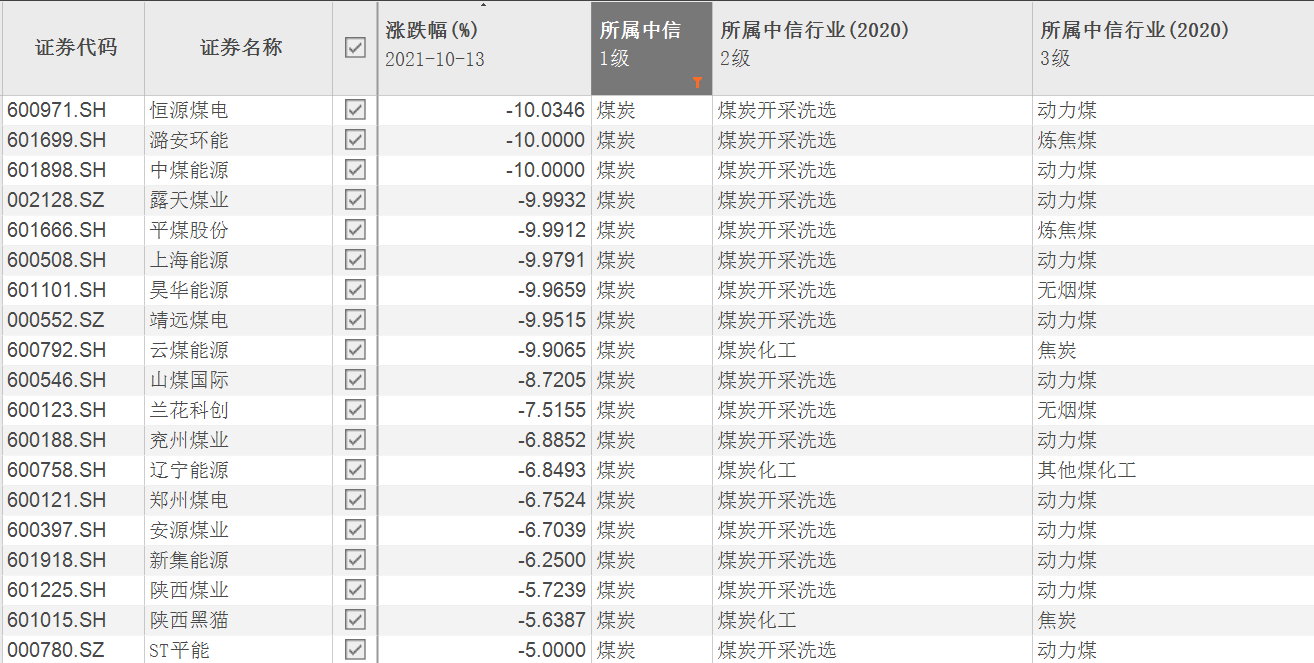Click the value -5.6387
Viewport: 1314px width, 663px height.
[551, 620]
